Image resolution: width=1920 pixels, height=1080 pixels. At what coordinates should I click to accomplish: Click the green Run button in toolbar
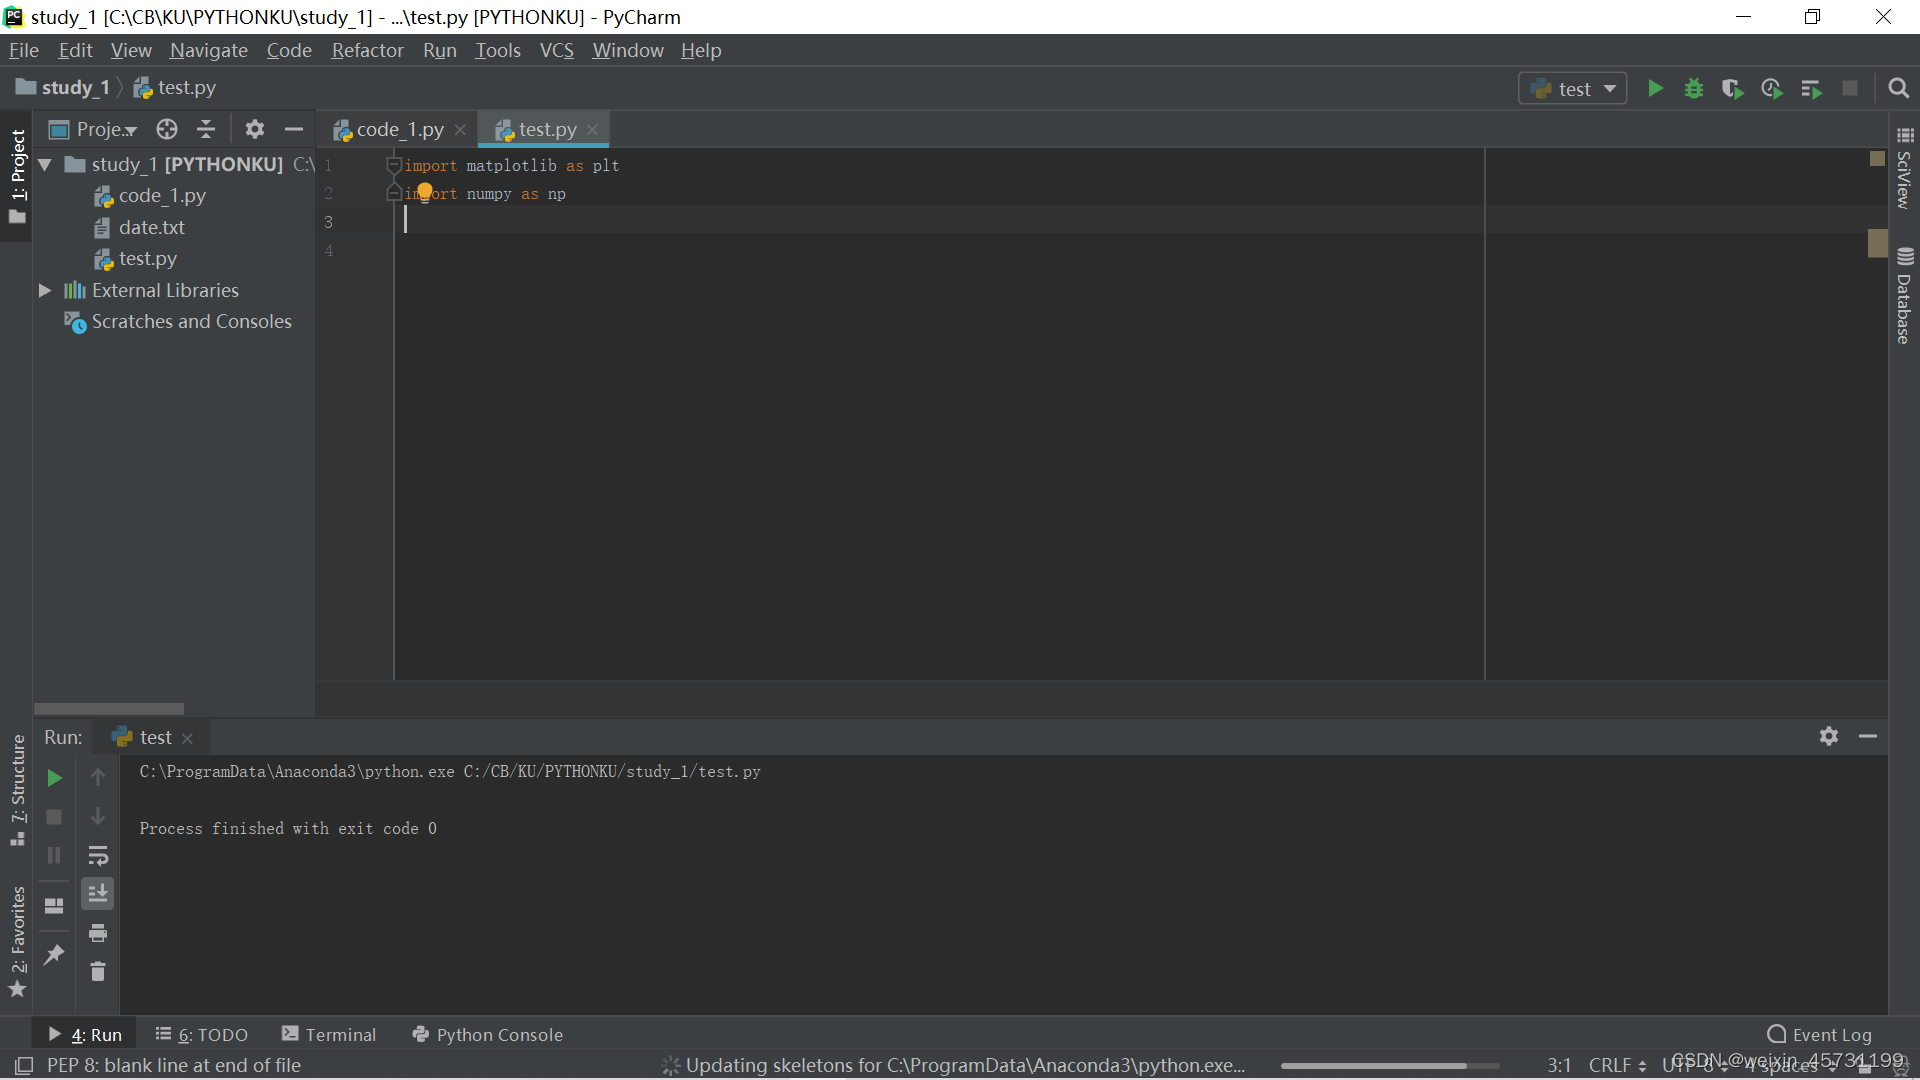(x=1655, y=89)
